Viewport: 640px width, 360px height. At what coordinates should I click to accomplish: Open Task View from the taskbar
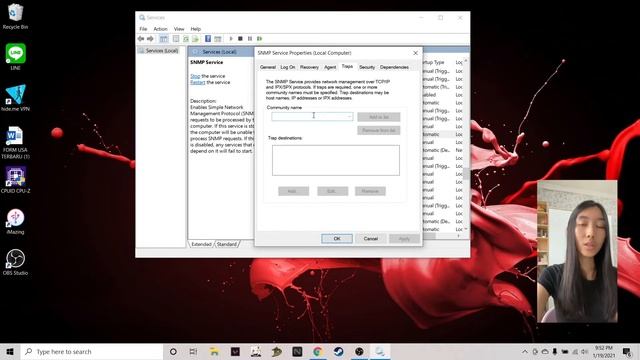[193, 351]
